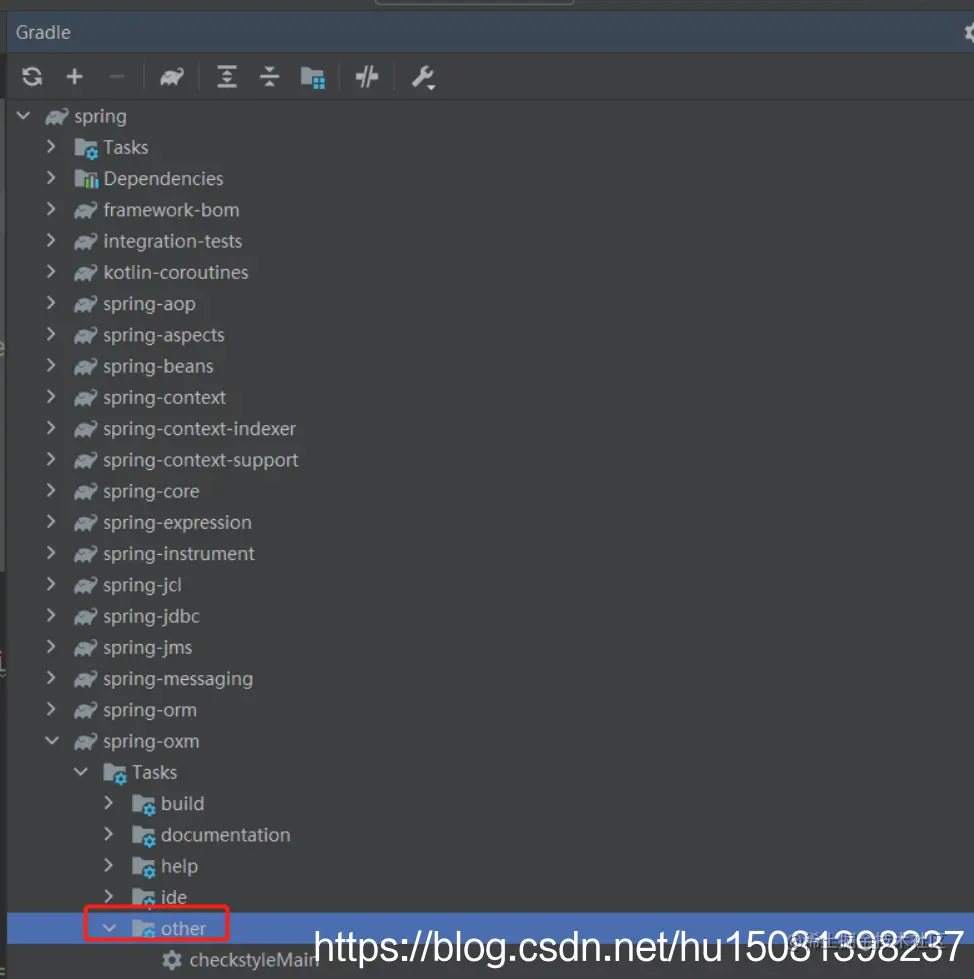
Task: Open Gradle build tool settings wrench
Action: click(423, 77)
